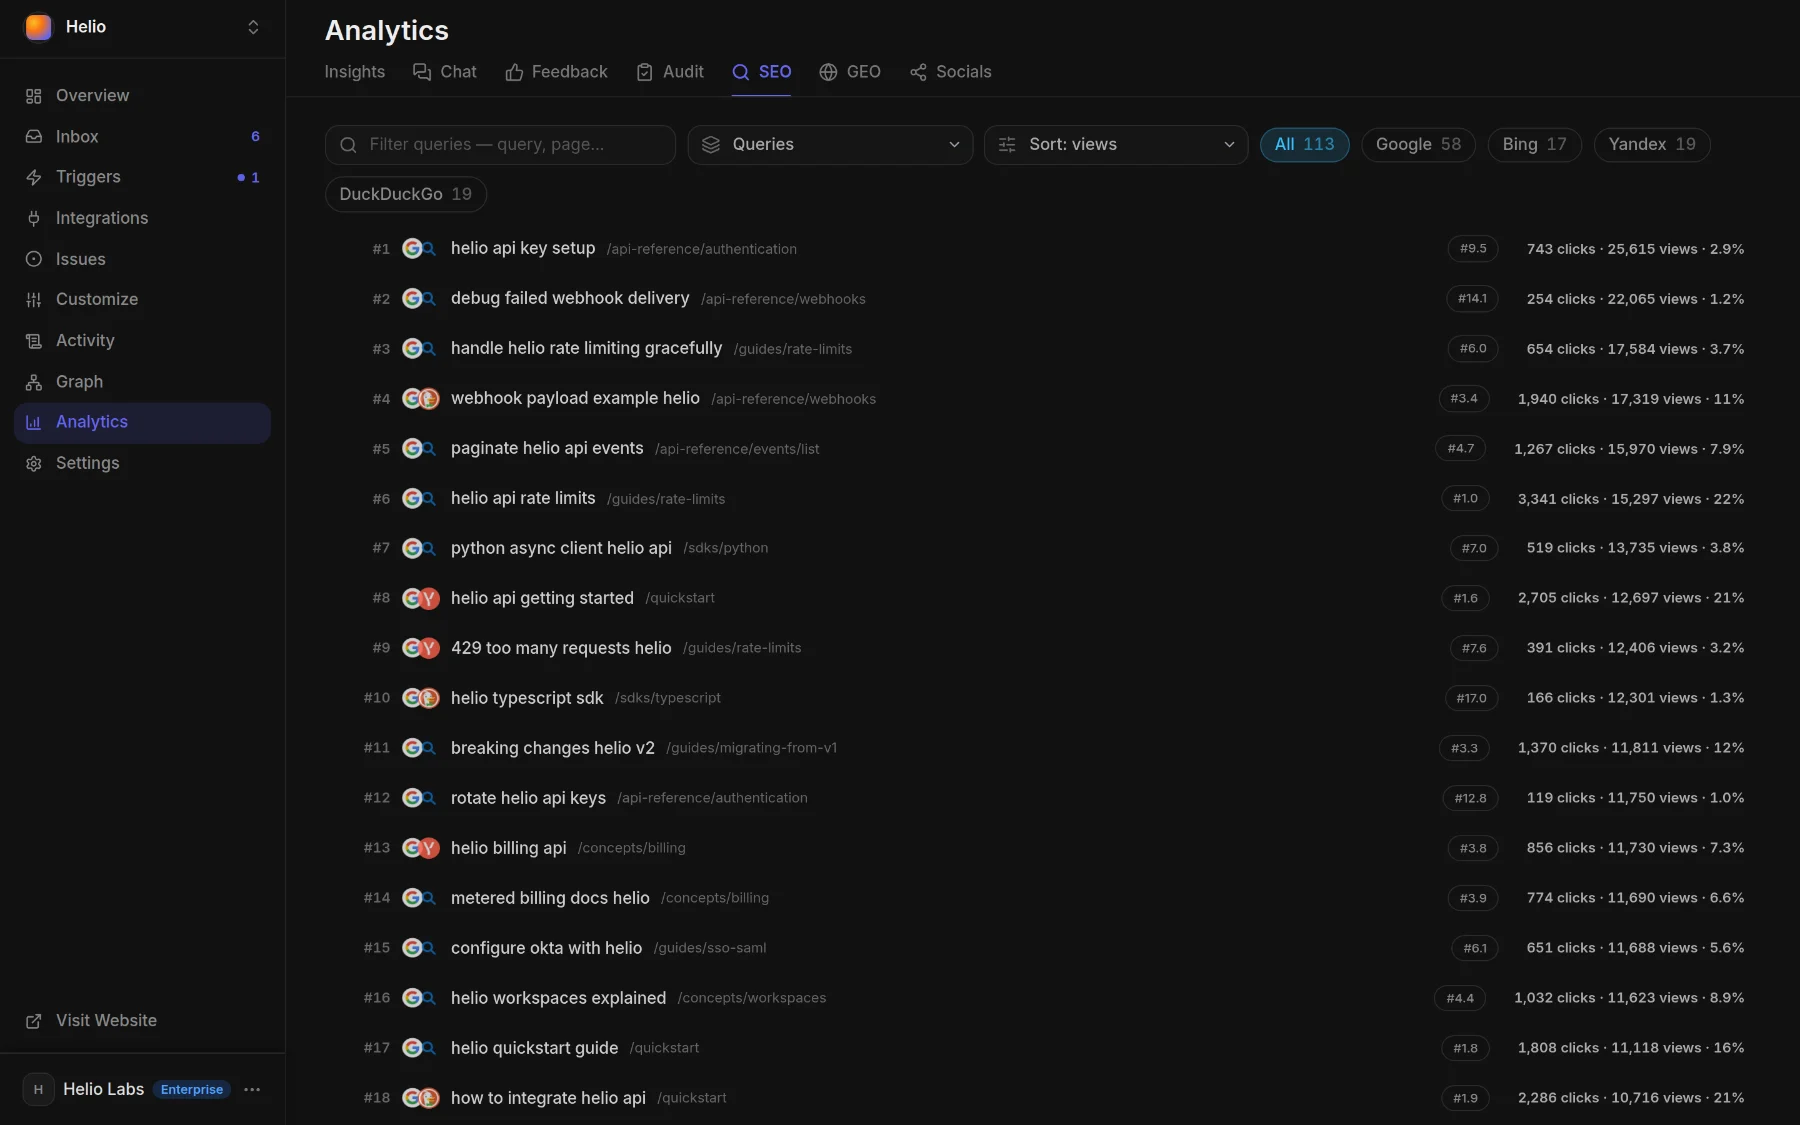The width and height of the screenshot is (1800, 1125).
Task: Click Yandex icon on helio billing api row
Action: click(x=429, y=848)
